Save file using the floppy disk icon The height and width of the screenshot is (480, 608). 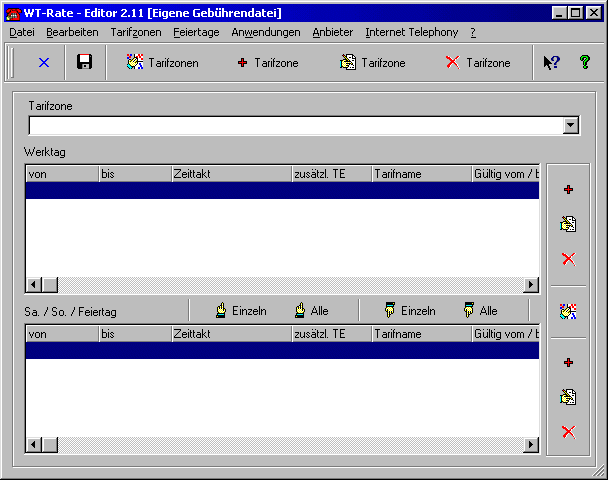85,62
